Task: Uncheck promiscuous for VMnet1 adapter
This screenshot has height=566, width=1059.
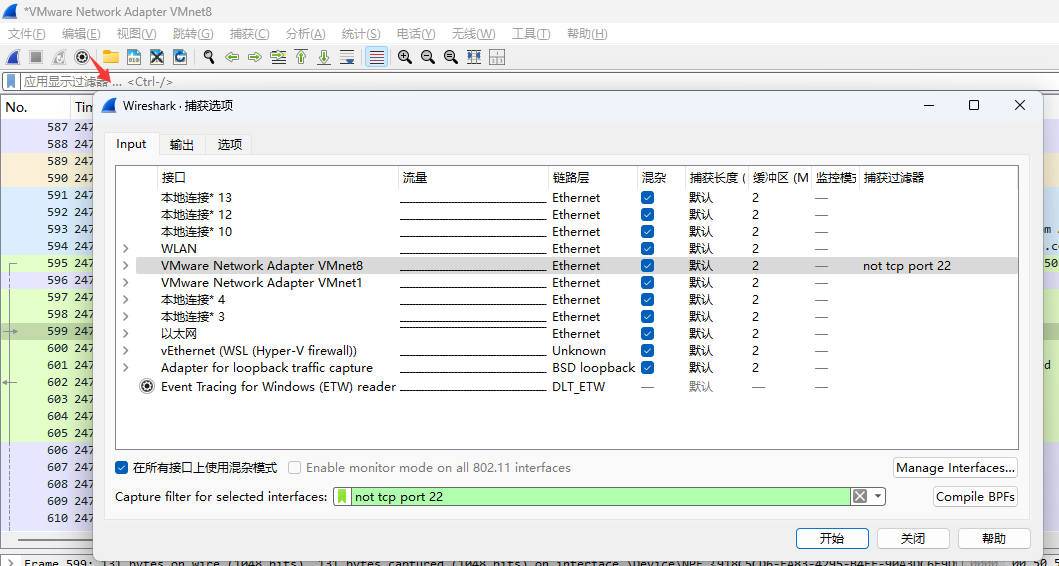Action: tap(647, 282)
